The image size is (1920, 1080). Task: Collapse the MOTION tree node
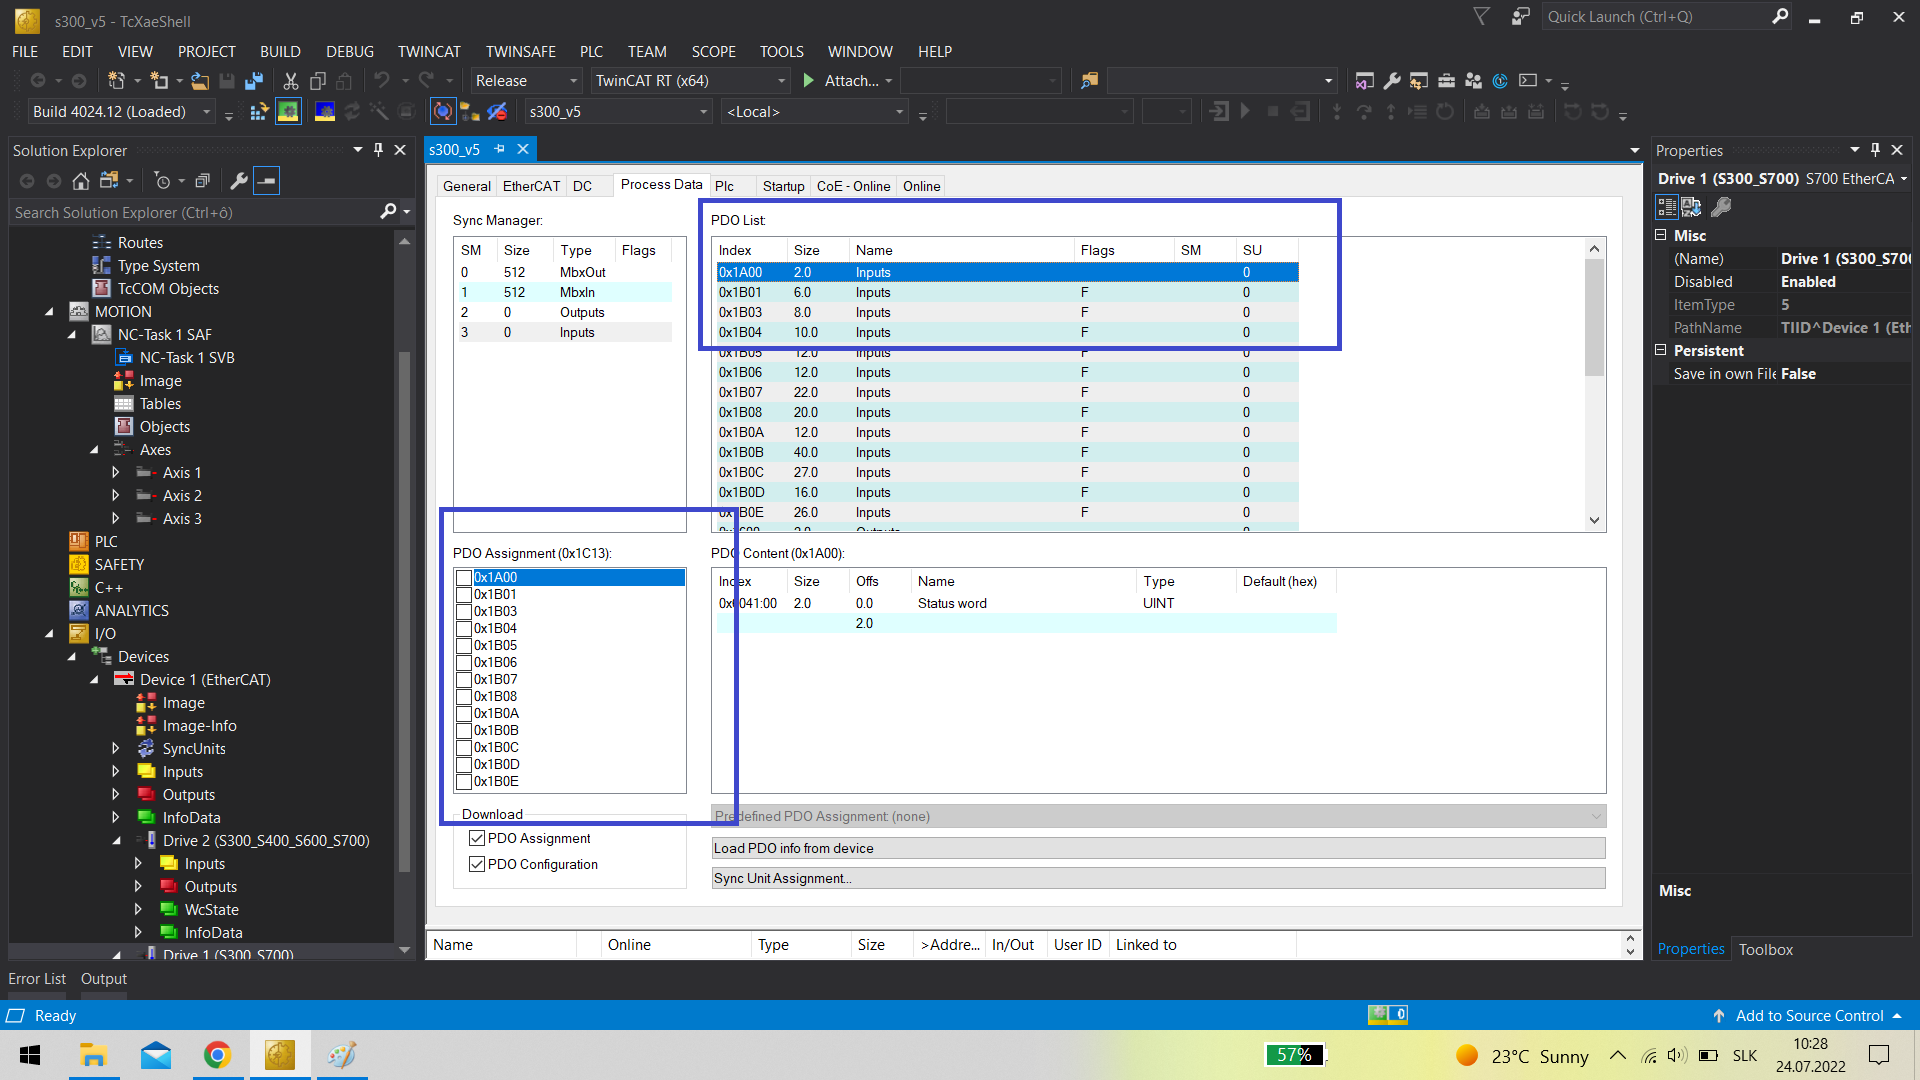(49, 312)
